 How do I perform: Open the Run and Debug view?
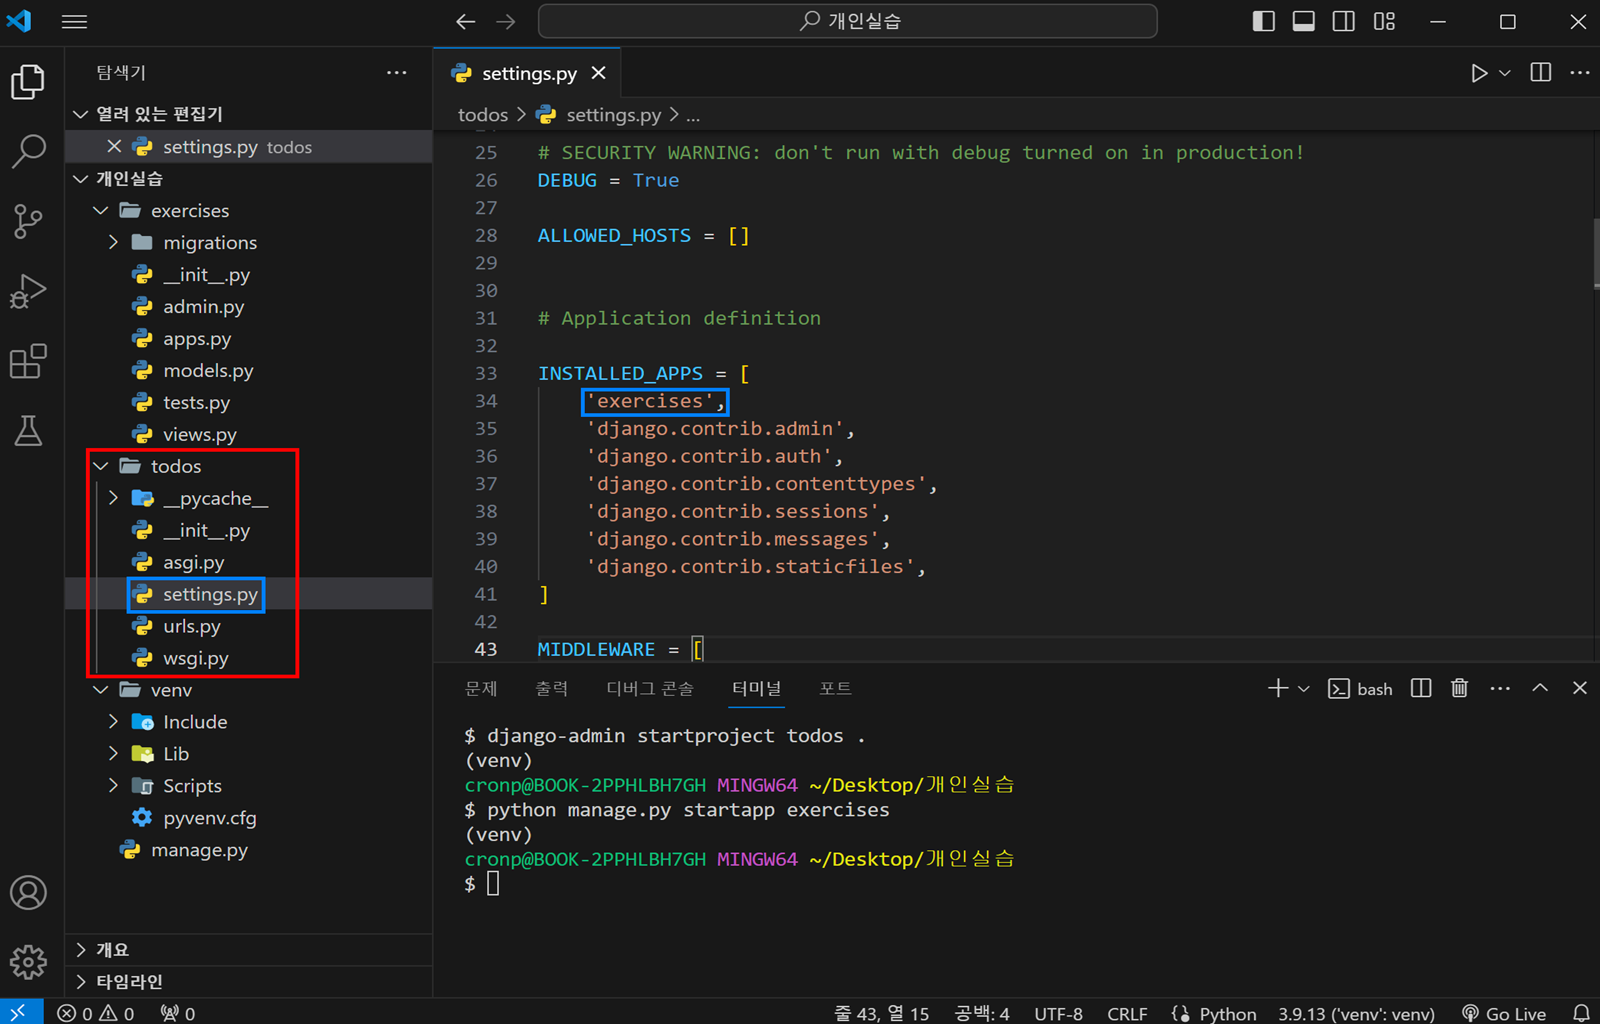tap(28, 291)
